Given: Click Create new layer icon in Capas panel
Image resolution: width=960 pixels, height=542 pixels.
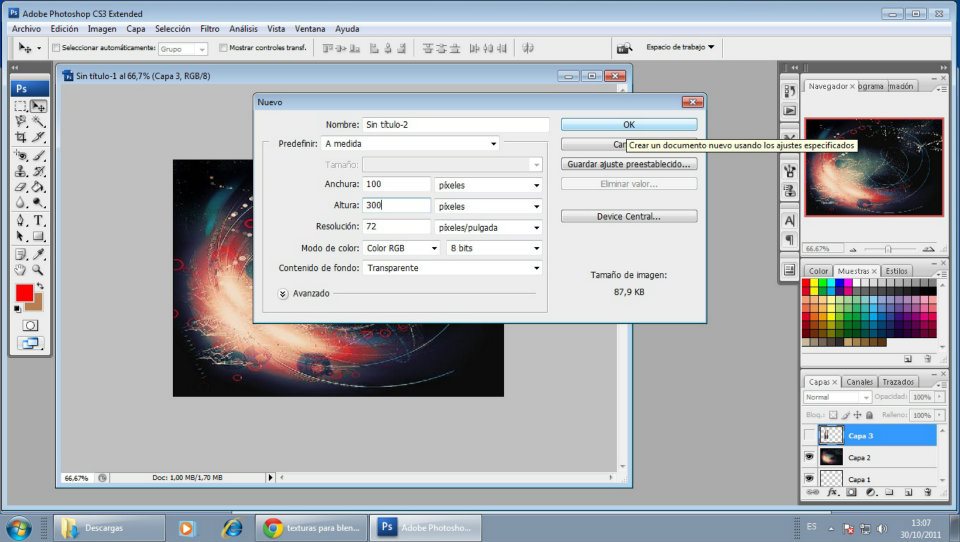Looking at the screenshot, I should coord(909,492).
